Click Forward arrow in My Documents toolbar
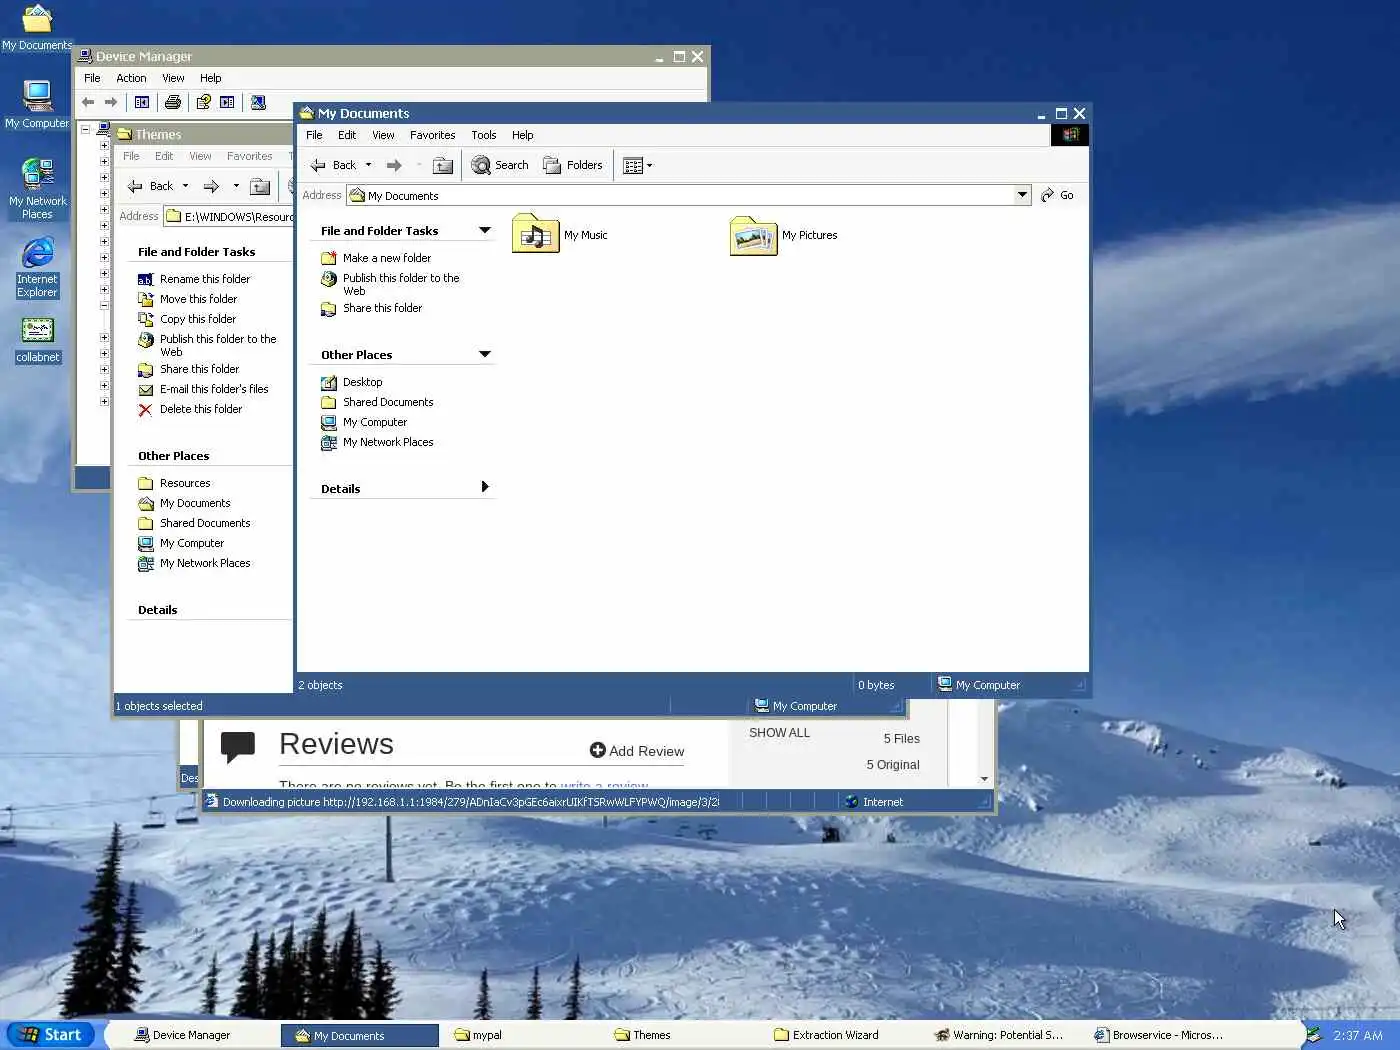The image size is (1400, 1050). [x=394, y=165]
